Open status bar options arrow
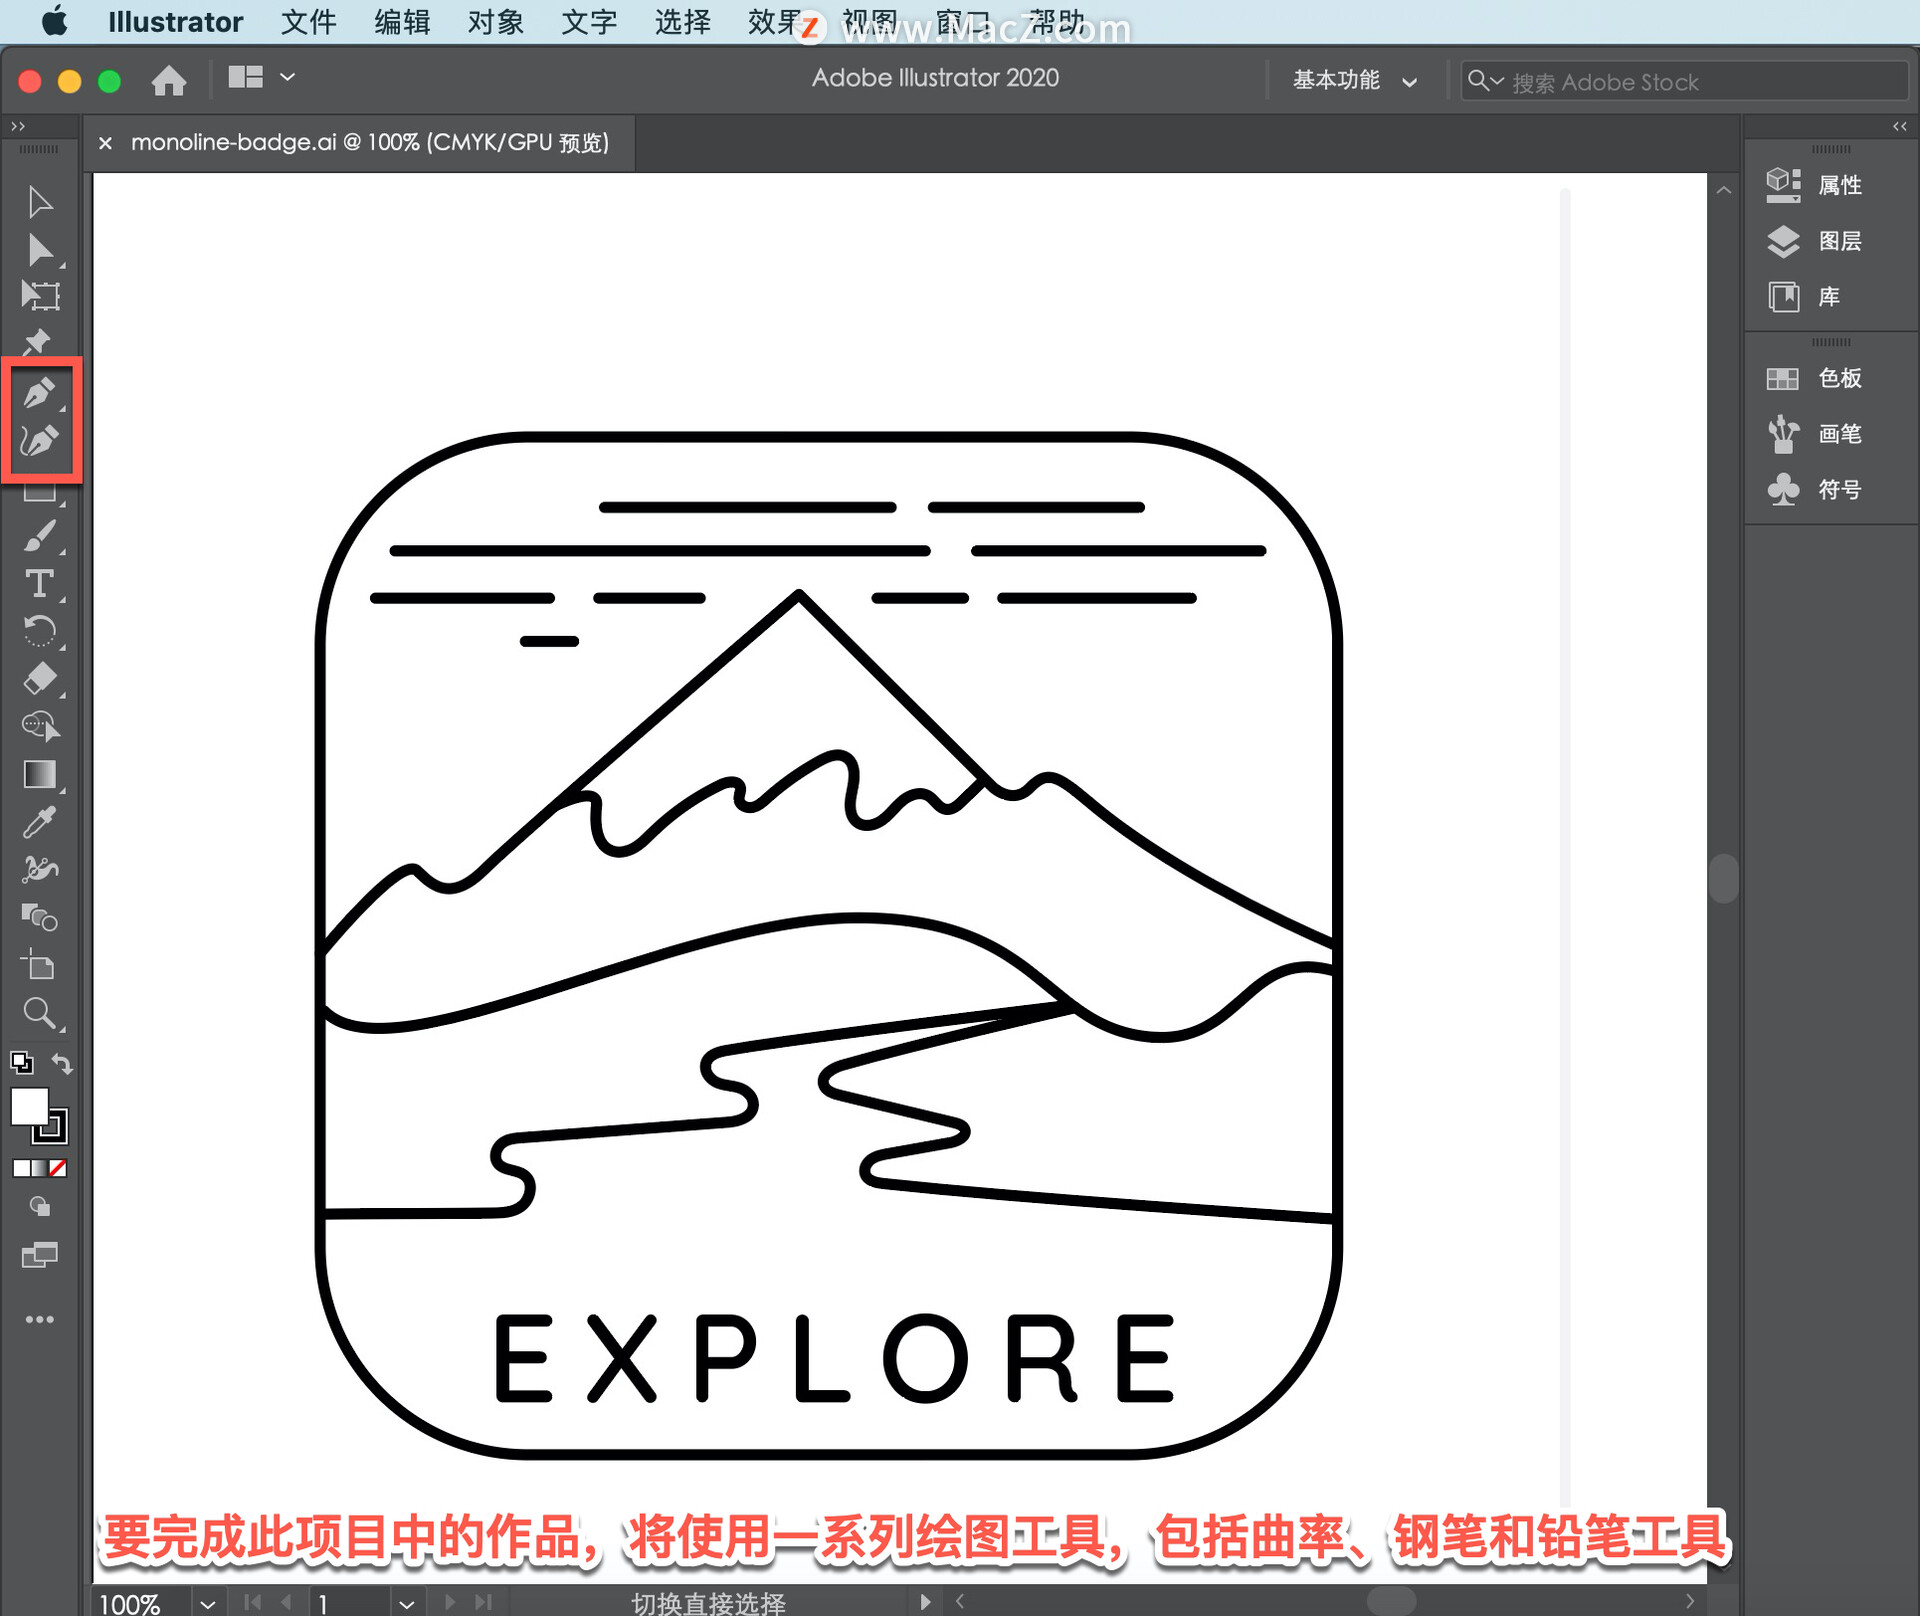This screenshot has width=1920, height=1616. click(925, 1602)
